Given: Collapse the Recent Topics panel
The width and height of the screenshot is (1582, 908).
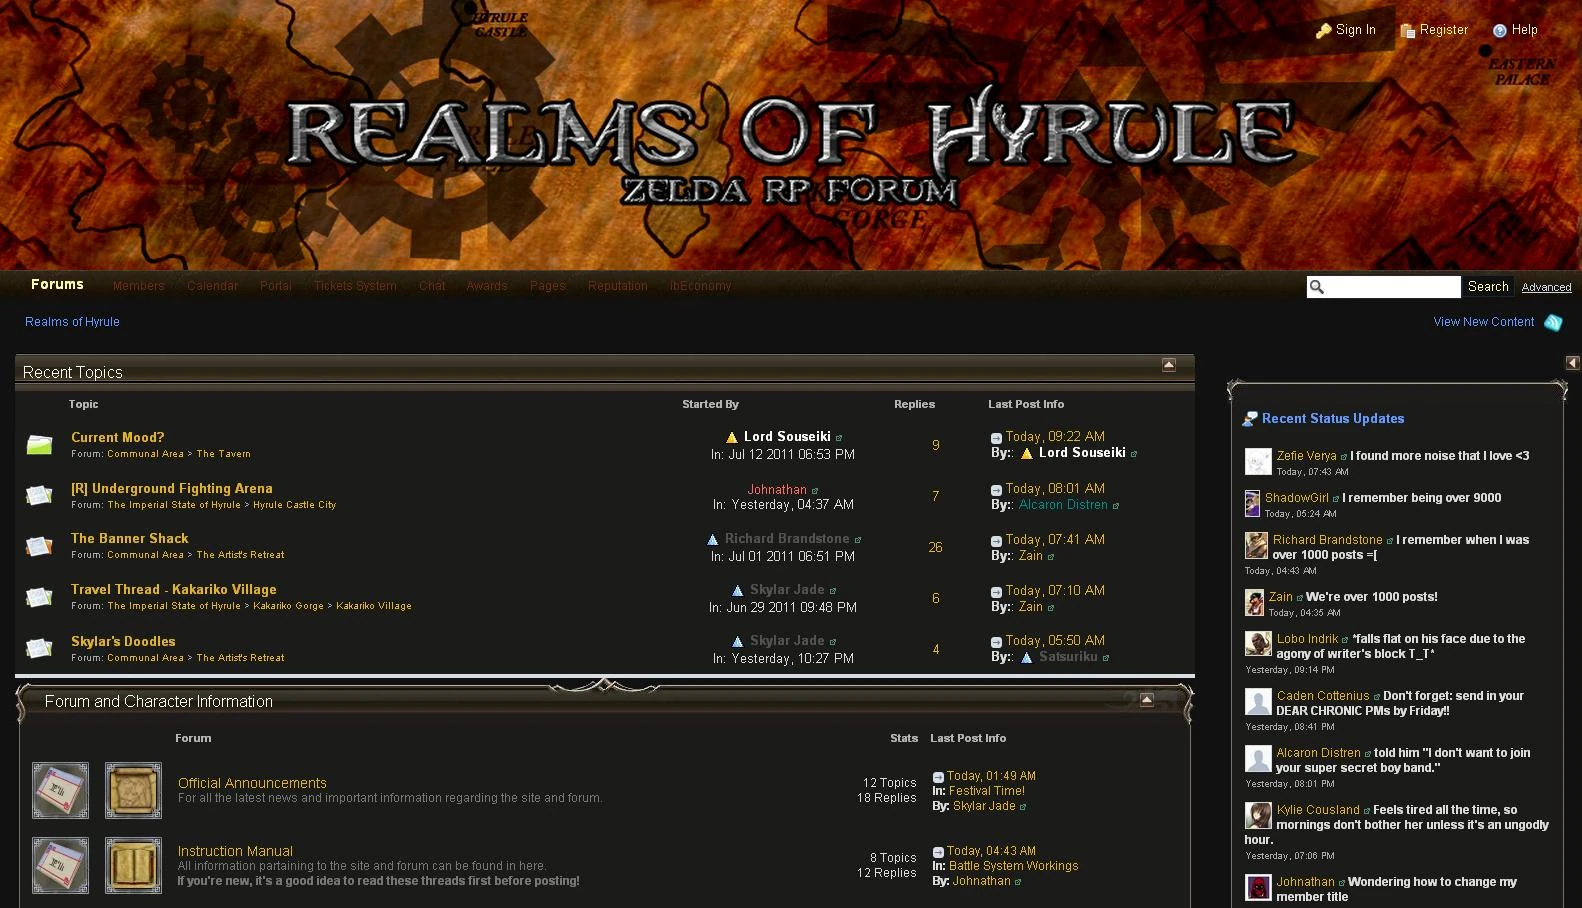Looking at the screenshot, I should 1169,365.
